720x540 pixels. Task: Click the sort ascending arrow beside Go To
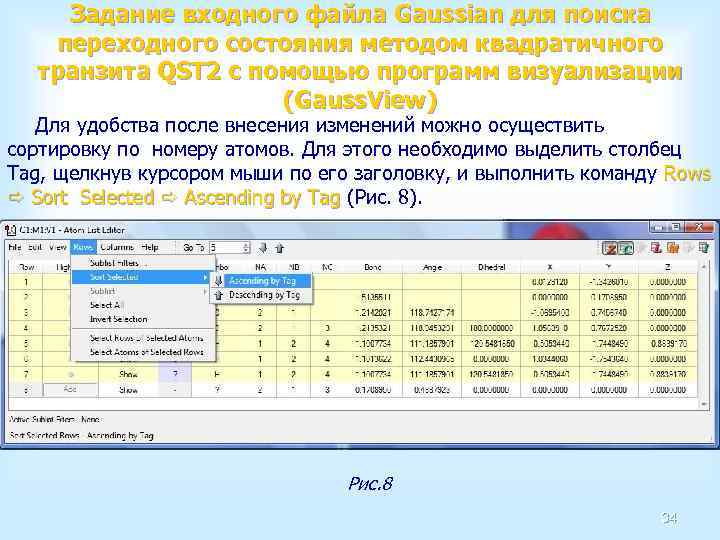(263, 248)
